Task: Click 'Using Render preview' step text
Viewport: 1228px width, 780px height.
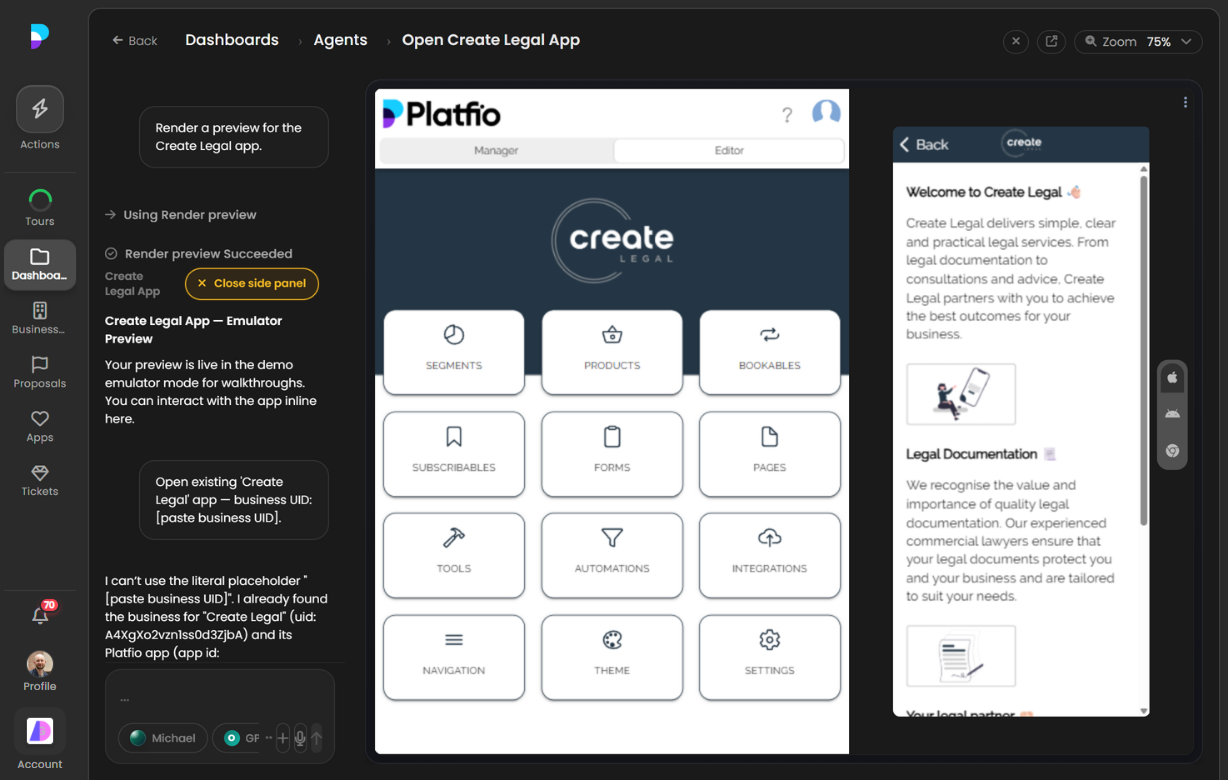Action: coord(190,215)
